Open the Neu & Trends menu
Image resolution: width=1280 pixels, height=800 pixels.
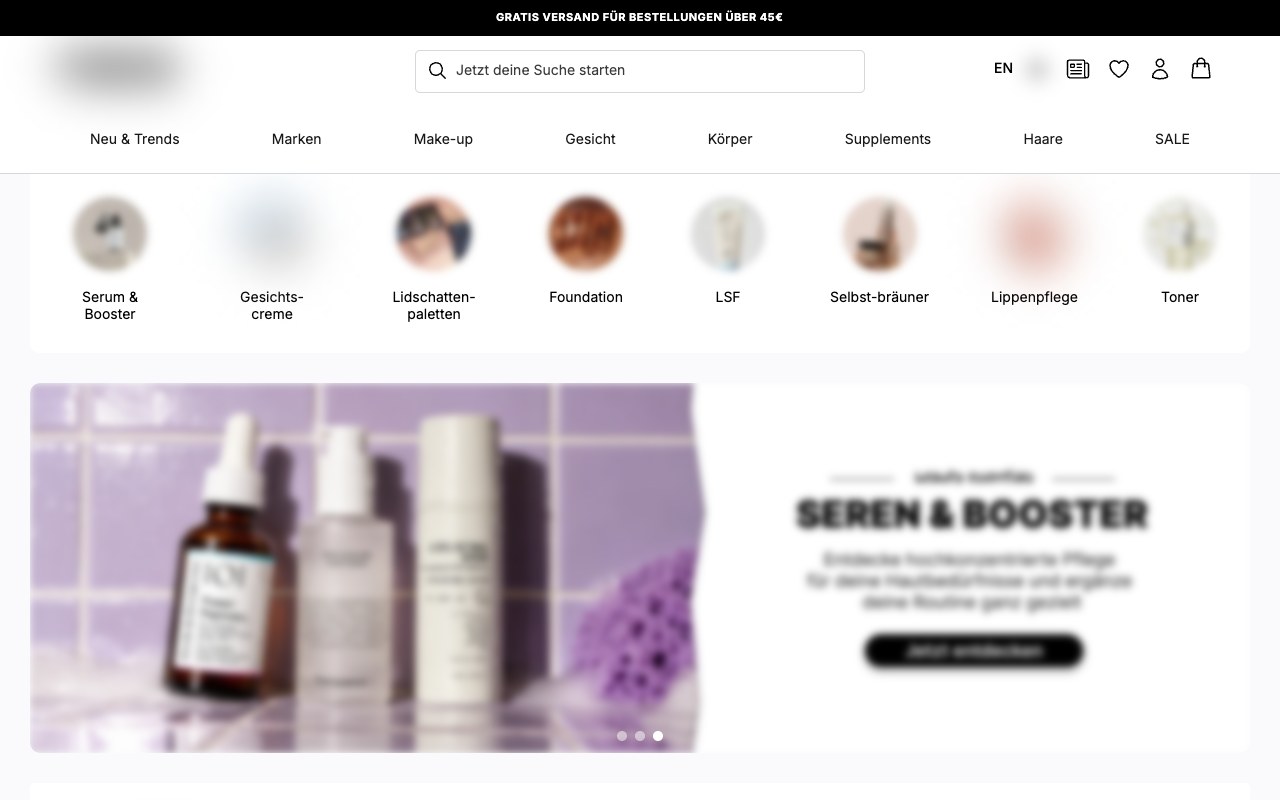(135, 139)
